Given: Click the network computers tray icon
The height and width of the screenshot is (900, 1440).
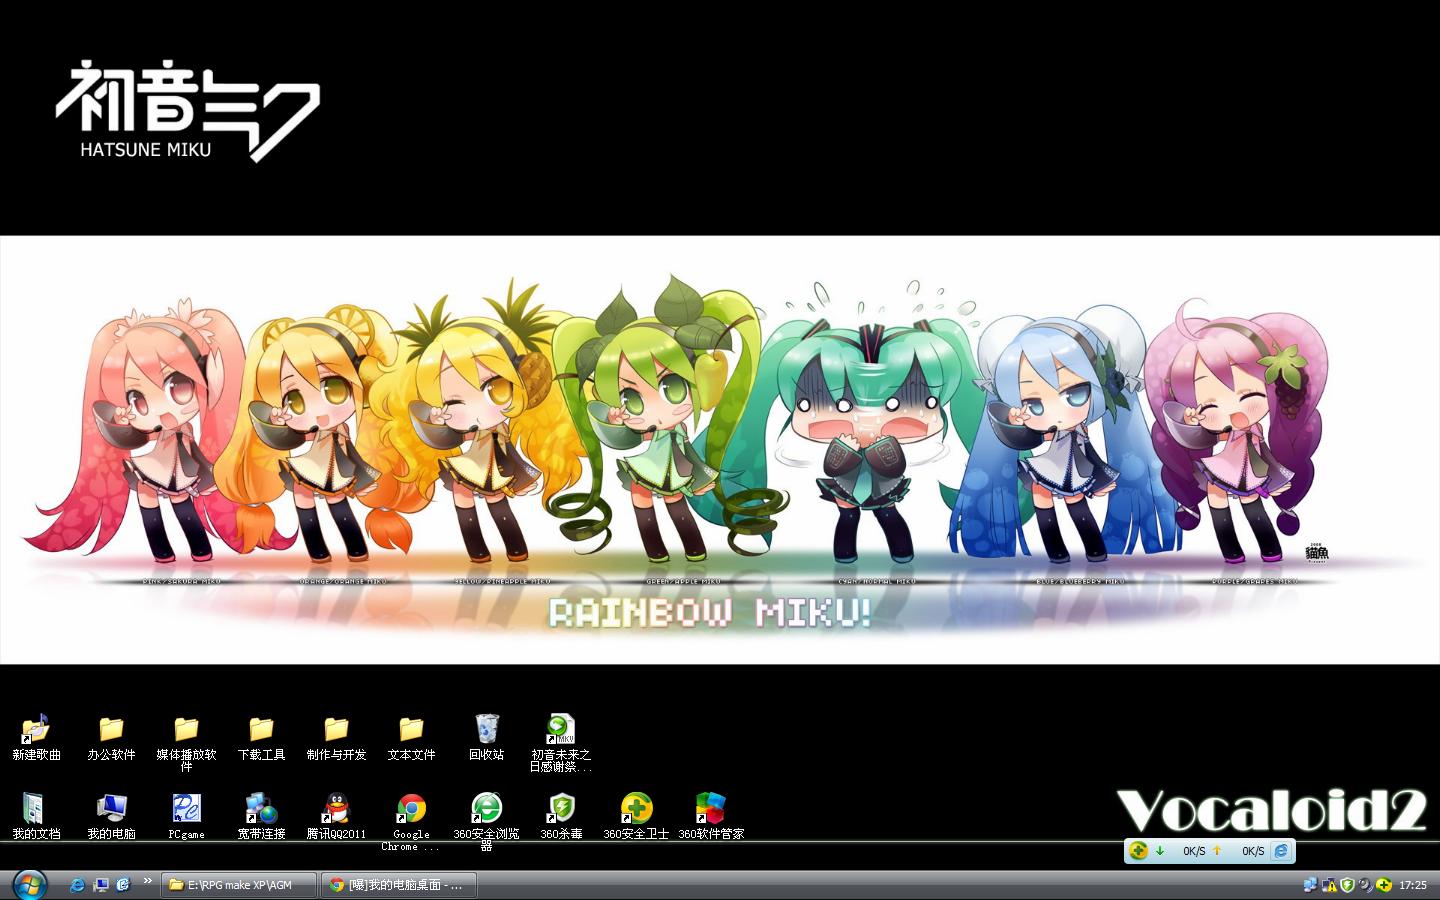Looking at the screenshot, I should pos(1310,885).
